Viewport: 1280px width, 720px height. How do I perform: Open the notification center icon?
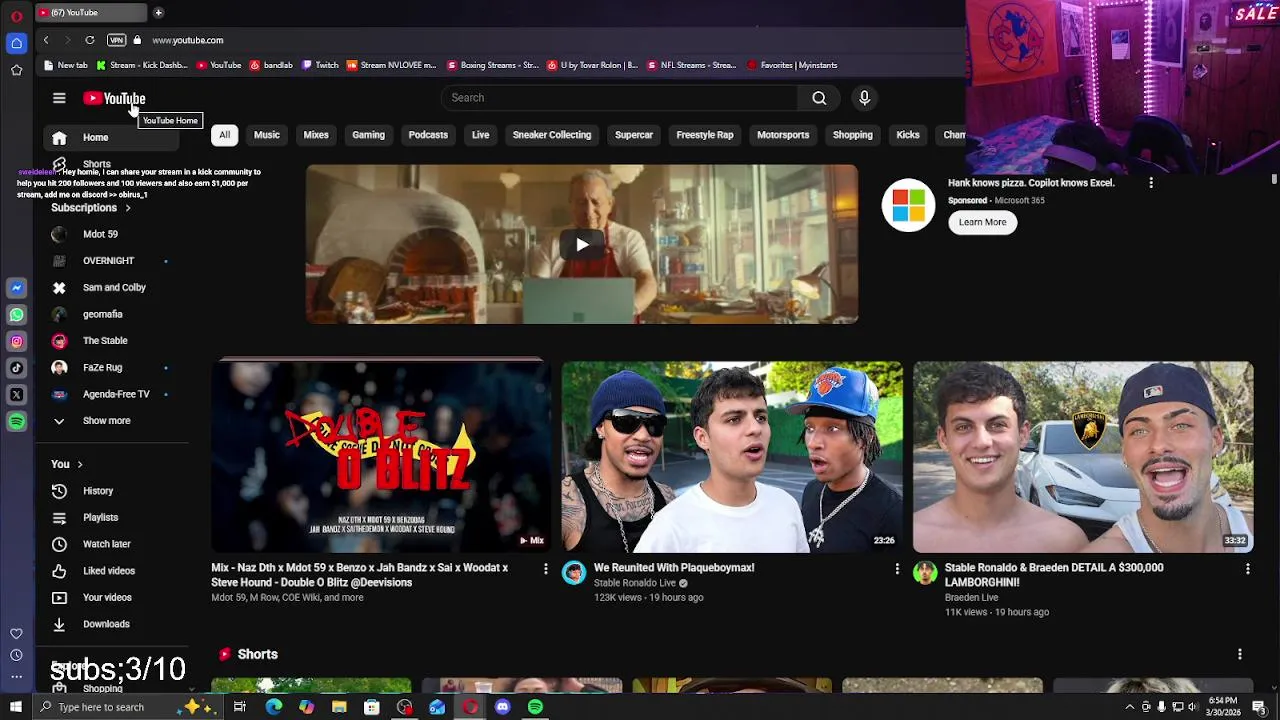1259,707
